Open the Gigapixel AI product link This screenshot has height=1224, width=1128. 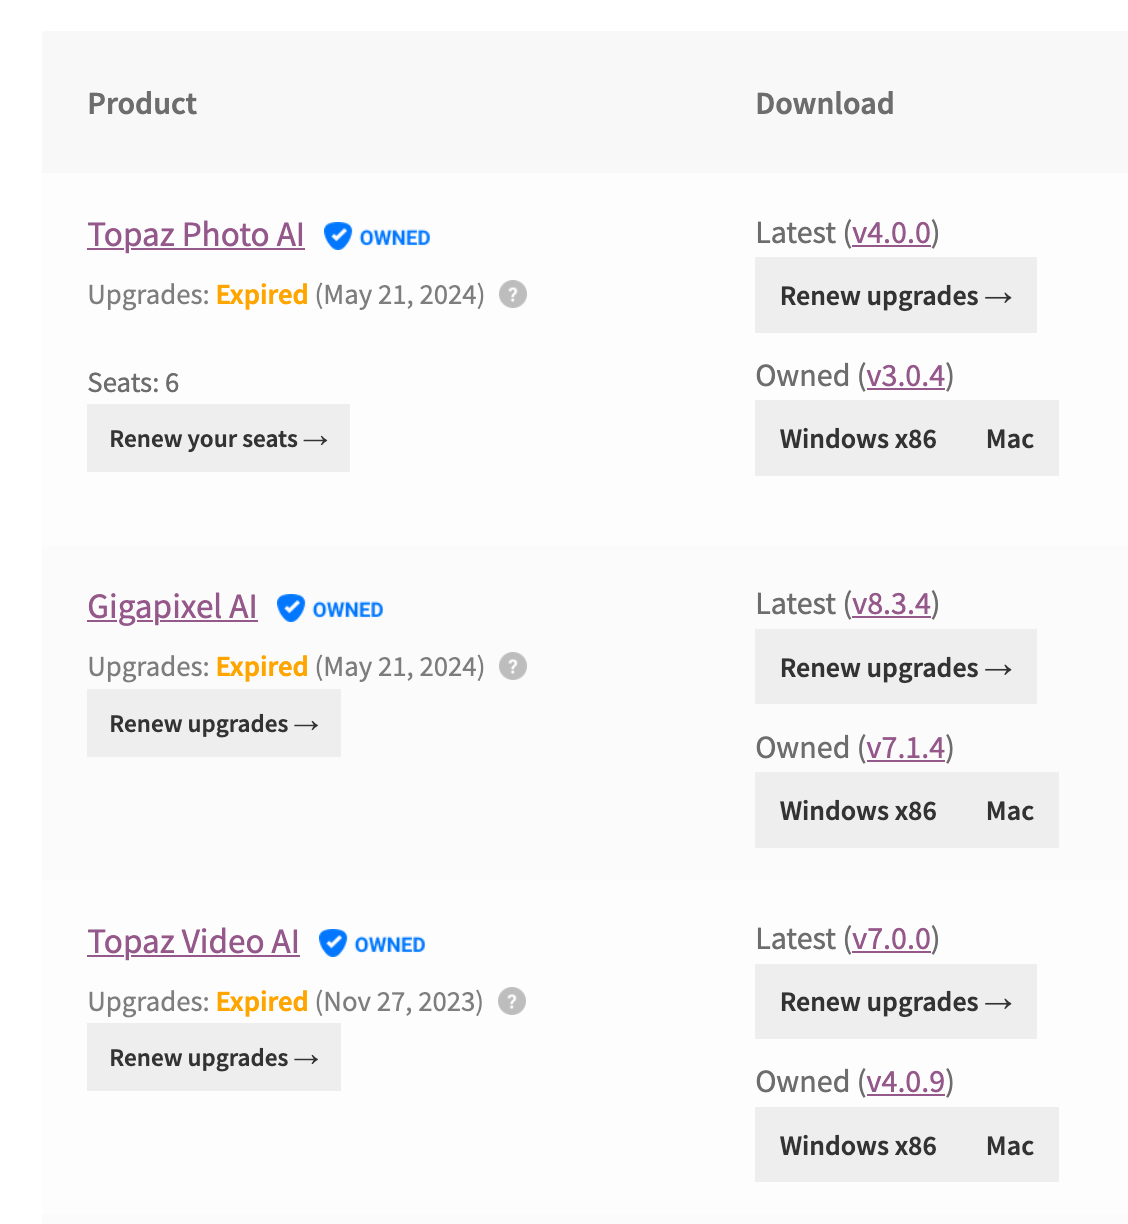point(172,607)
